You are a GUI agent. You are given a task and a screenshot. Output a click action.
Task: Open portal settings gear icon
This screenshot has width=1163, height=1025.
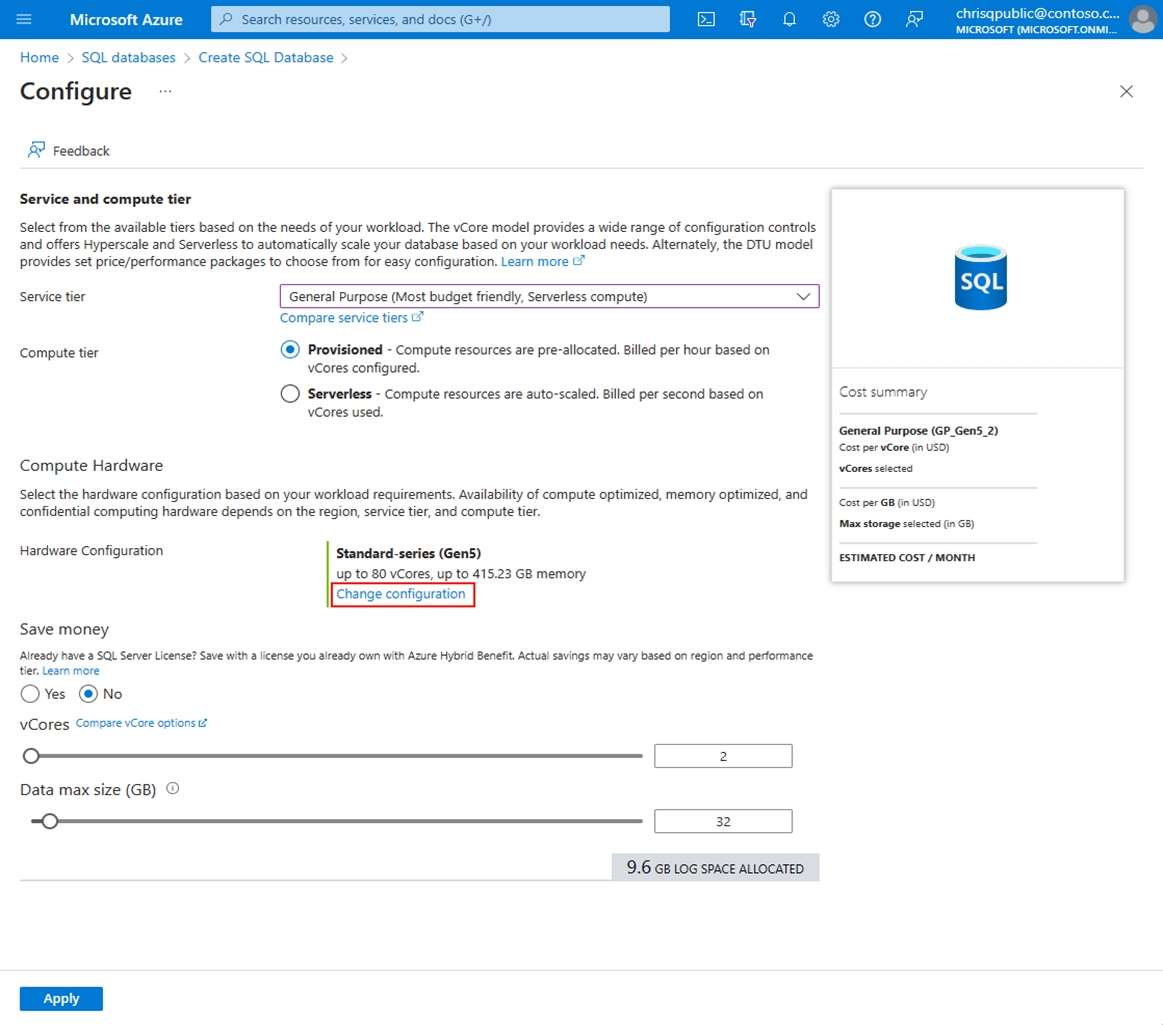pyautogui.click(x=831, y=19)
